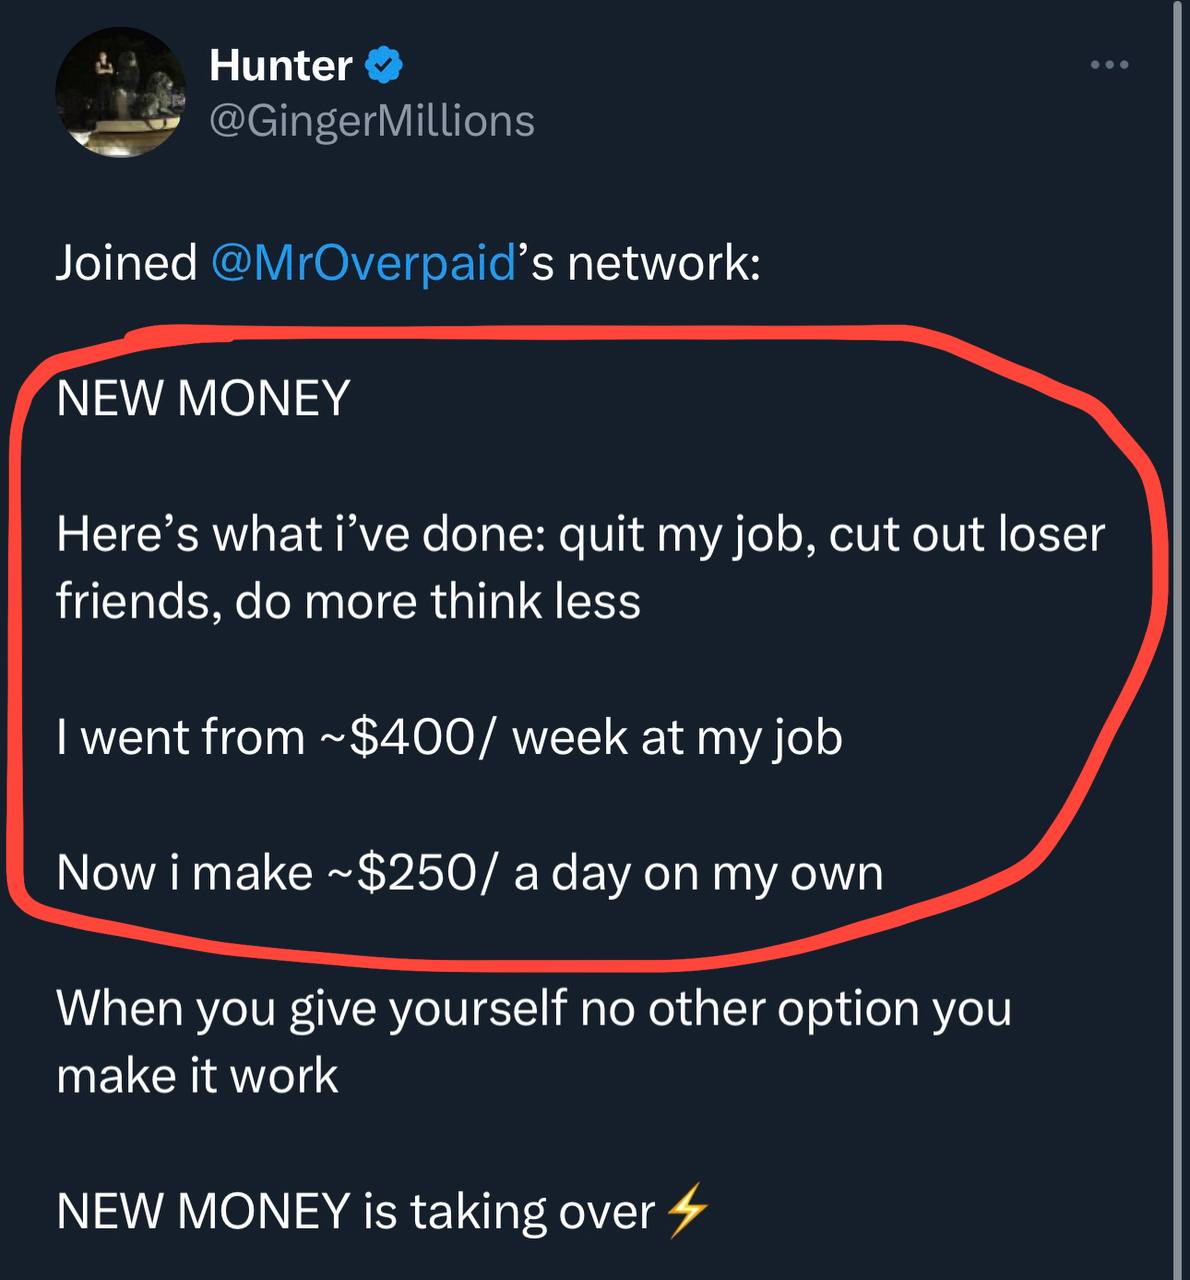Screen dimensions: 1190x1280
Task: Click the "friends, do more think less" line
Action: 348,602
